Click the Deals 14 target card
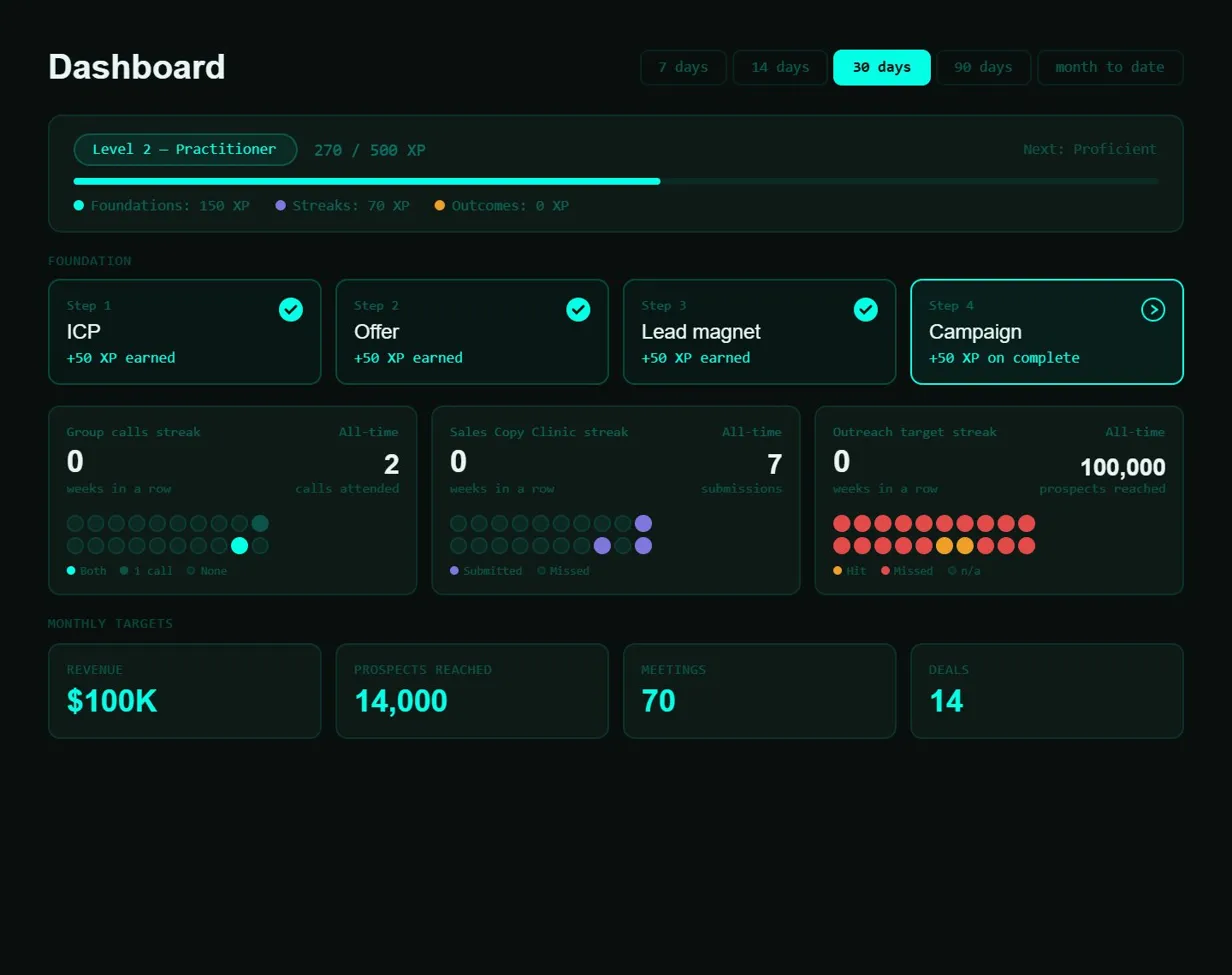 (1047, 691)
